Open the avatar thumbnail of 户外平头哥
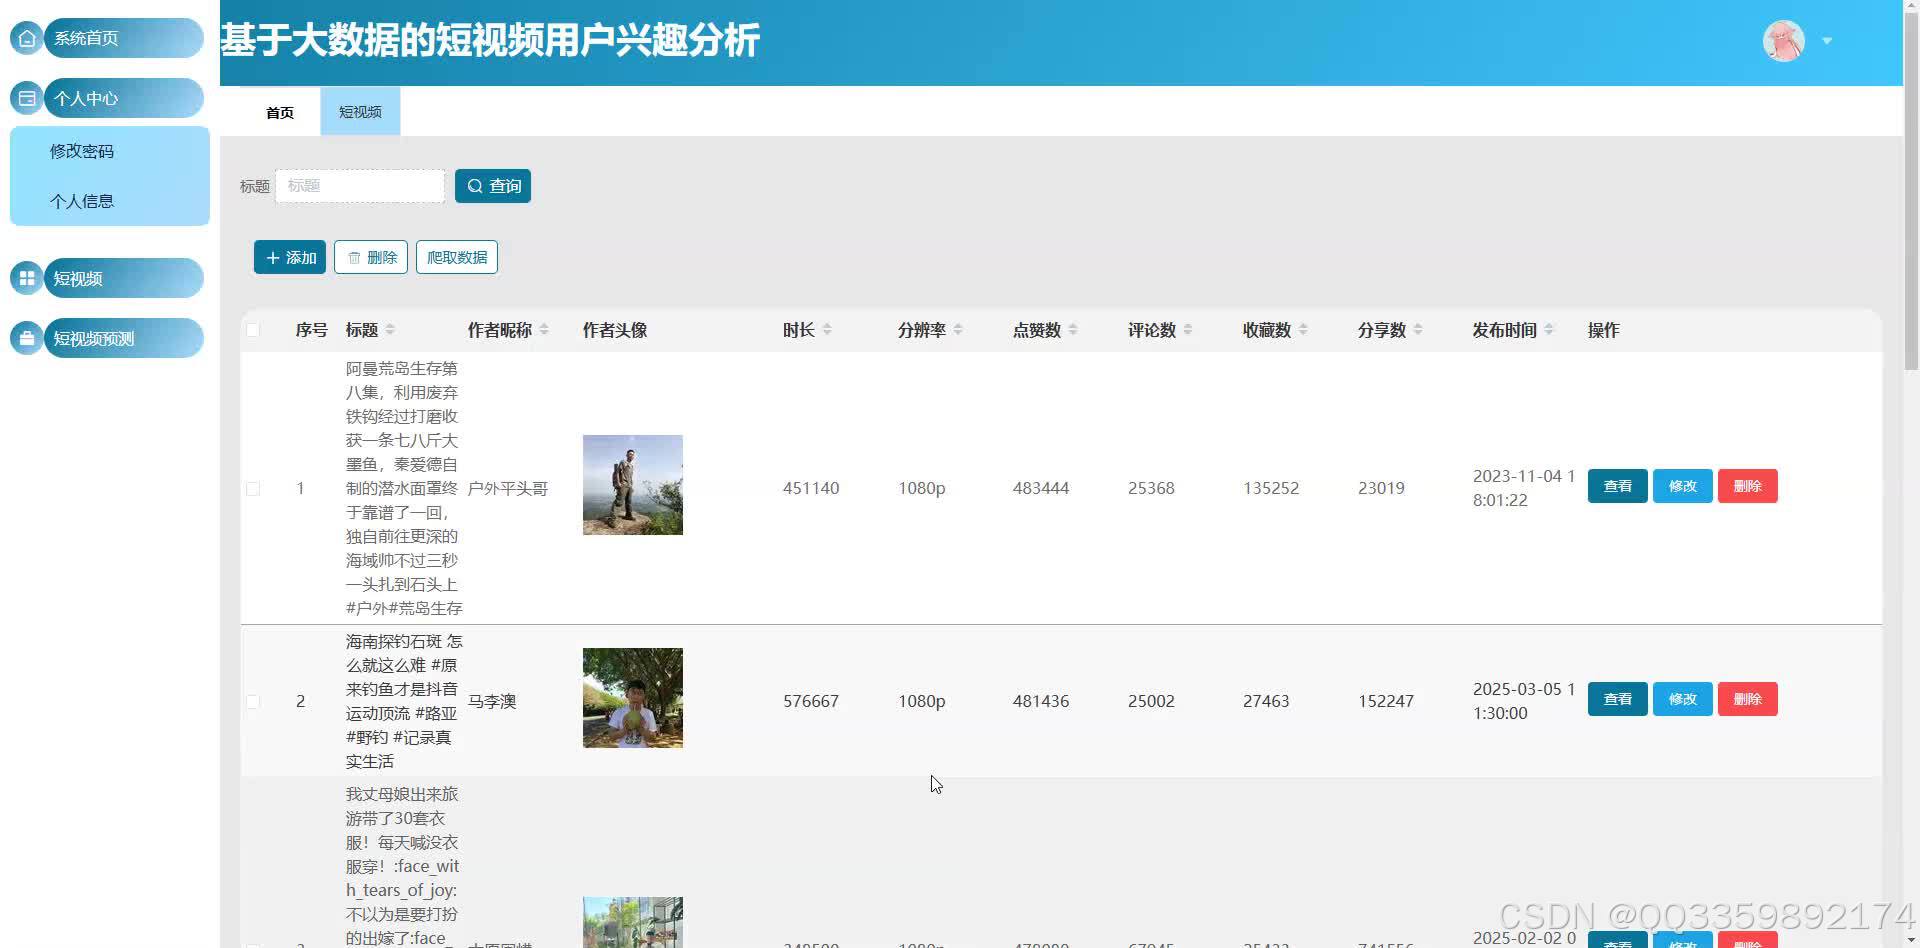 click(x=633, y=485)
